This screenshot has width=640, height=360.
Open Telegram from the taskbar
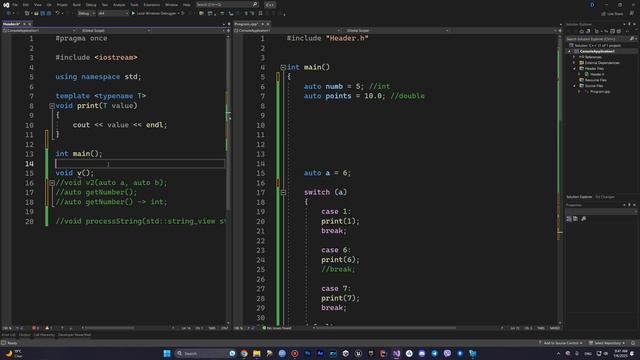(x=434, y=353)
